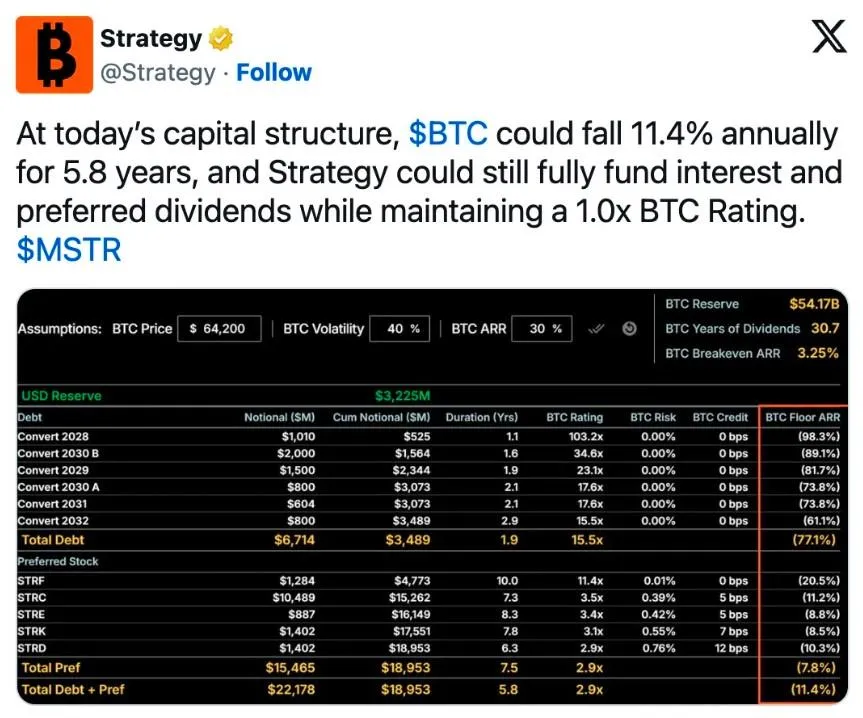Select the STRF preferred stock row
Viewport: 863px width, 718px height.
(x=429, y=580)
